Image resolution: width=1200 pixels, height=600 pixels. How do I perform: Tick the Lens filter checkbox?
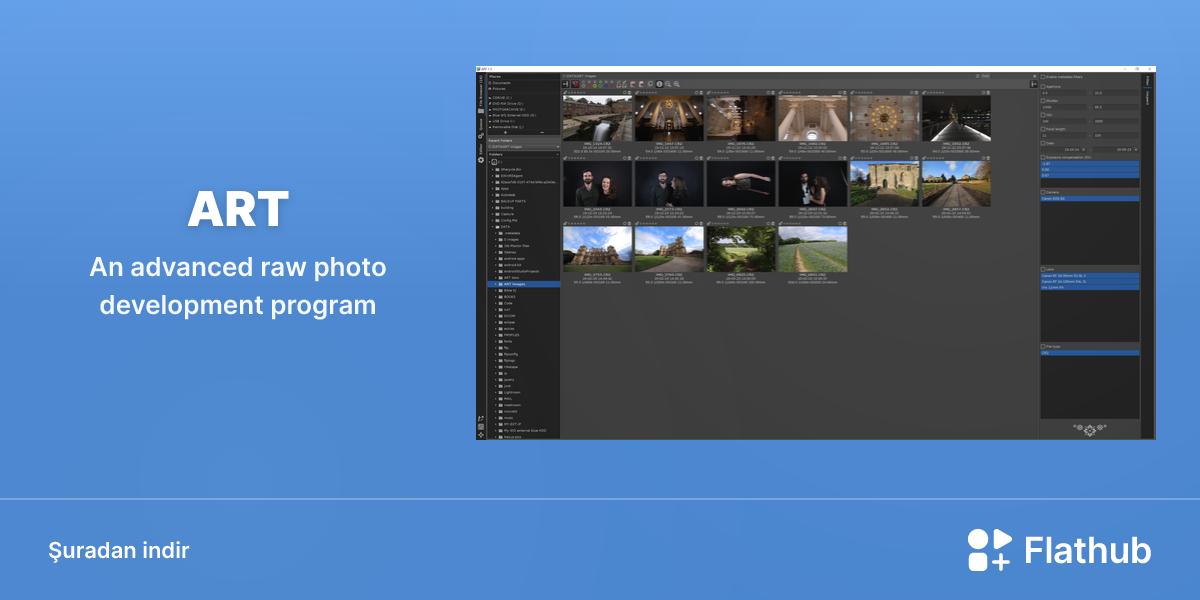1043,269
